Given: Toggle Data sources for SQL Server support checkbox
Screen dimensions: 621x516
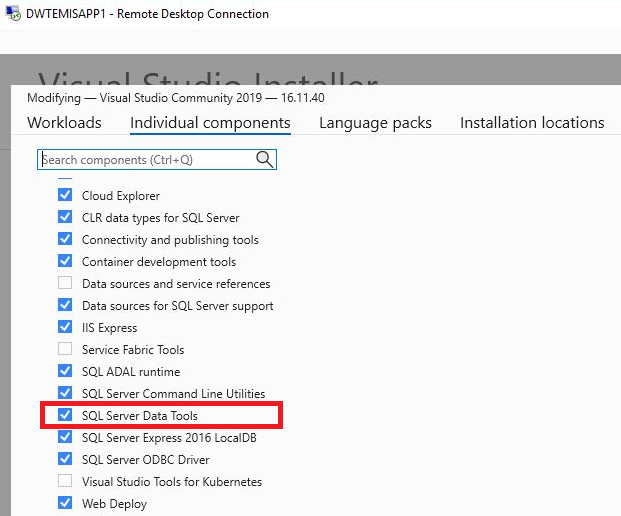Looking at the screenshot, I should point(65,305).
